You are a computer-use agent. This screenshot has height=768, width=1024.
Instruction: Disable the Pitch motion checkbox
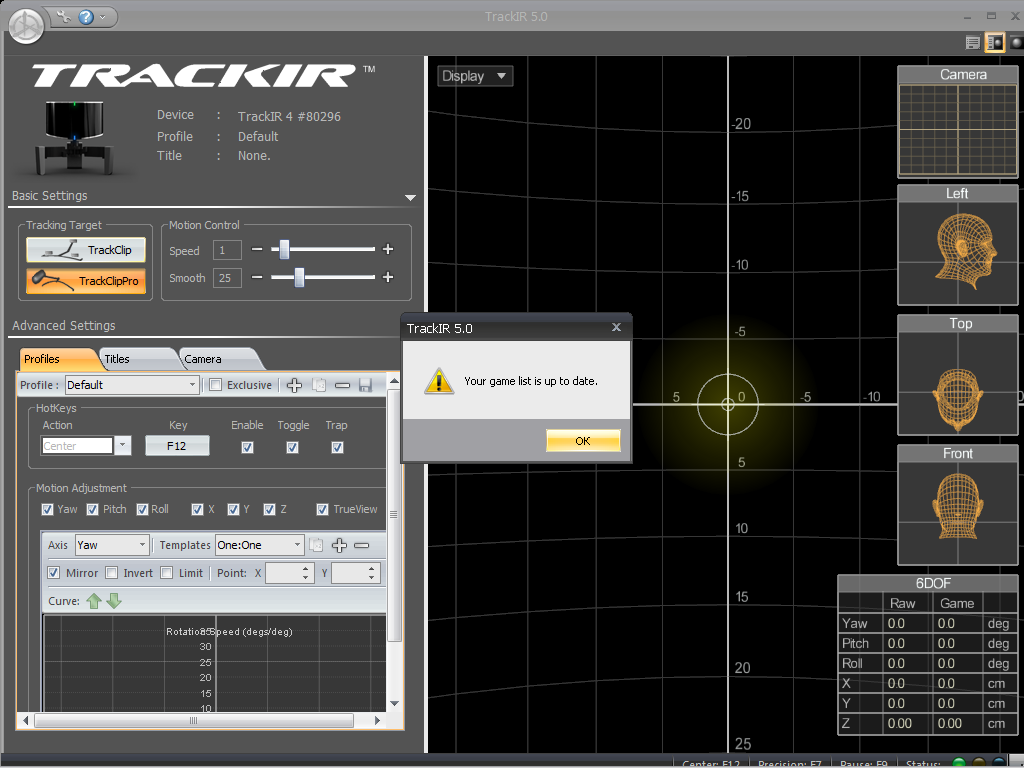click(93, 509)
